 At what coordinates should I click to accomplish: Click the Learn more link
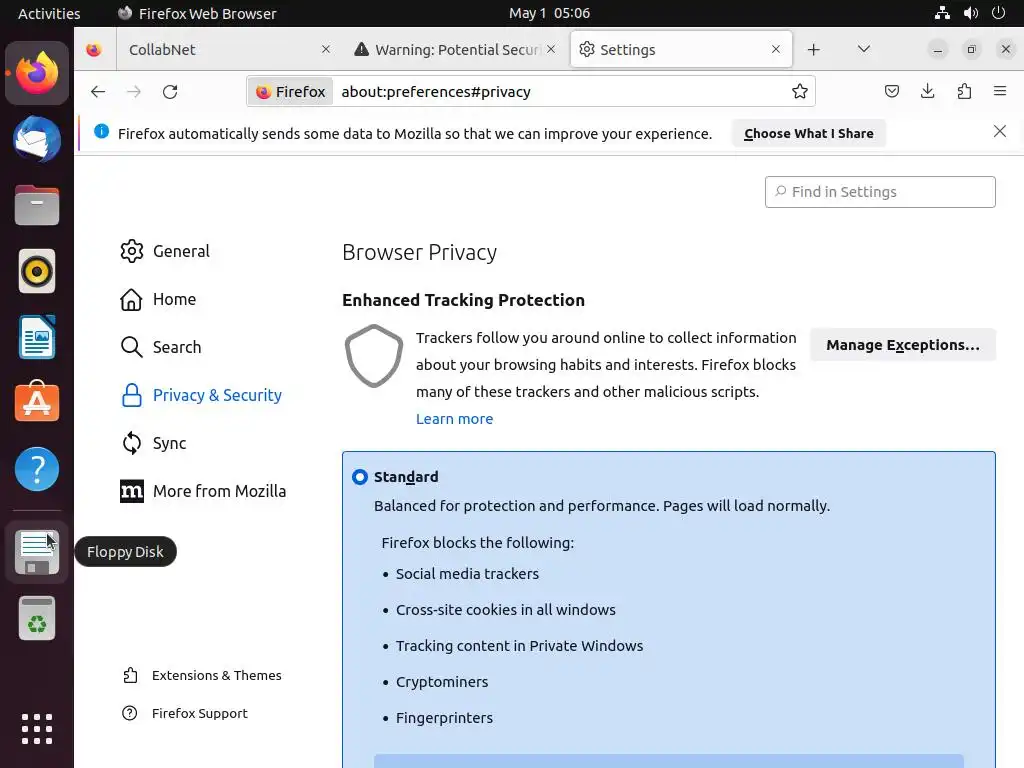coord(454,419)
